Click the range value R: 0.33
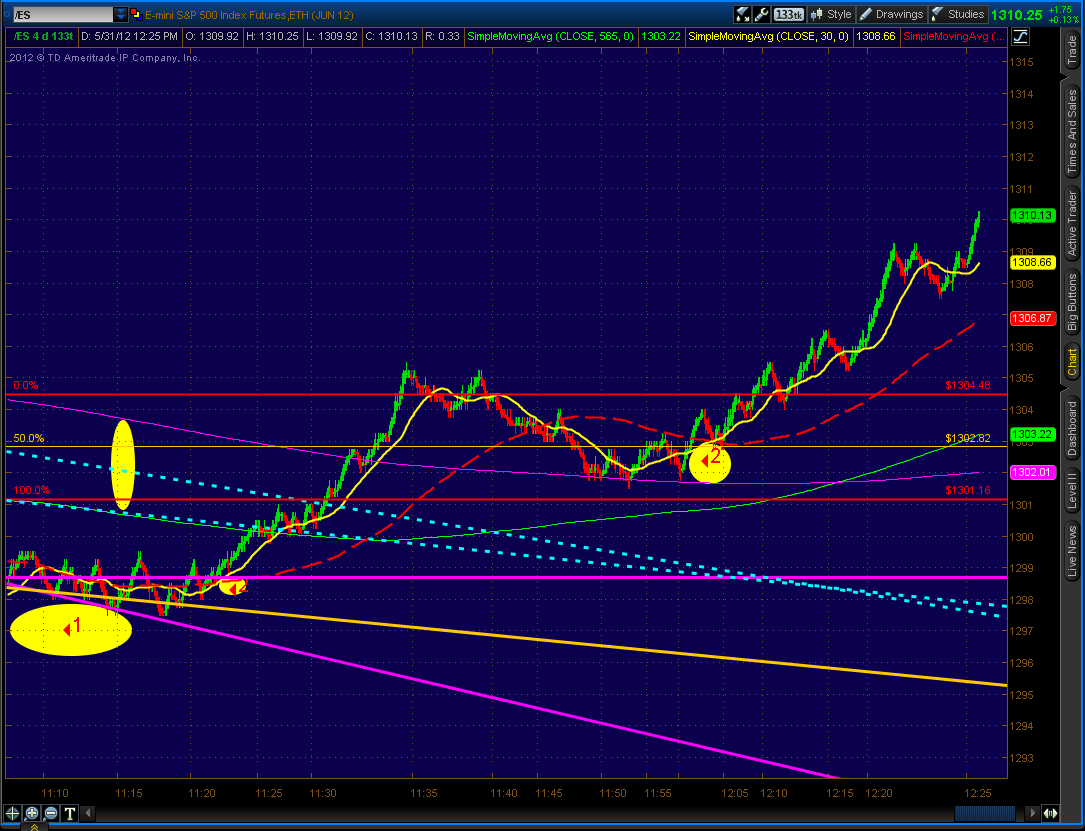The width and height of the screenshot is (1085, 831). point(443,36)
